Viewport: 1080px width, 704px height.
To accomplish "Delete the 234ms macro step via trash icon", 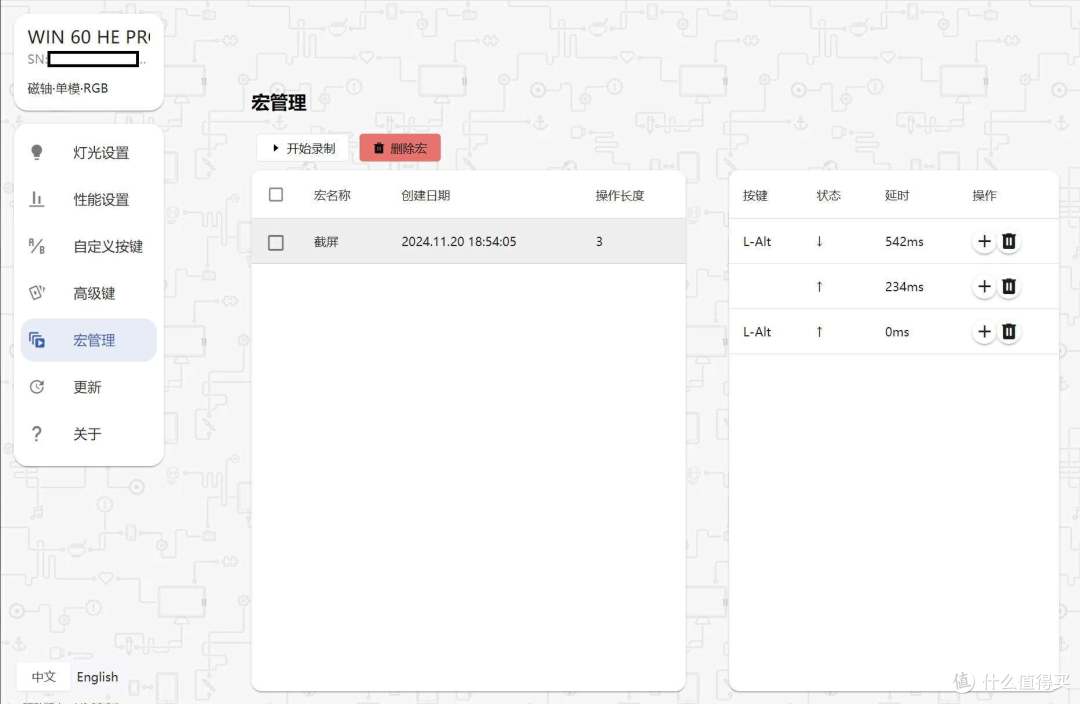I will pos(1009,286).
